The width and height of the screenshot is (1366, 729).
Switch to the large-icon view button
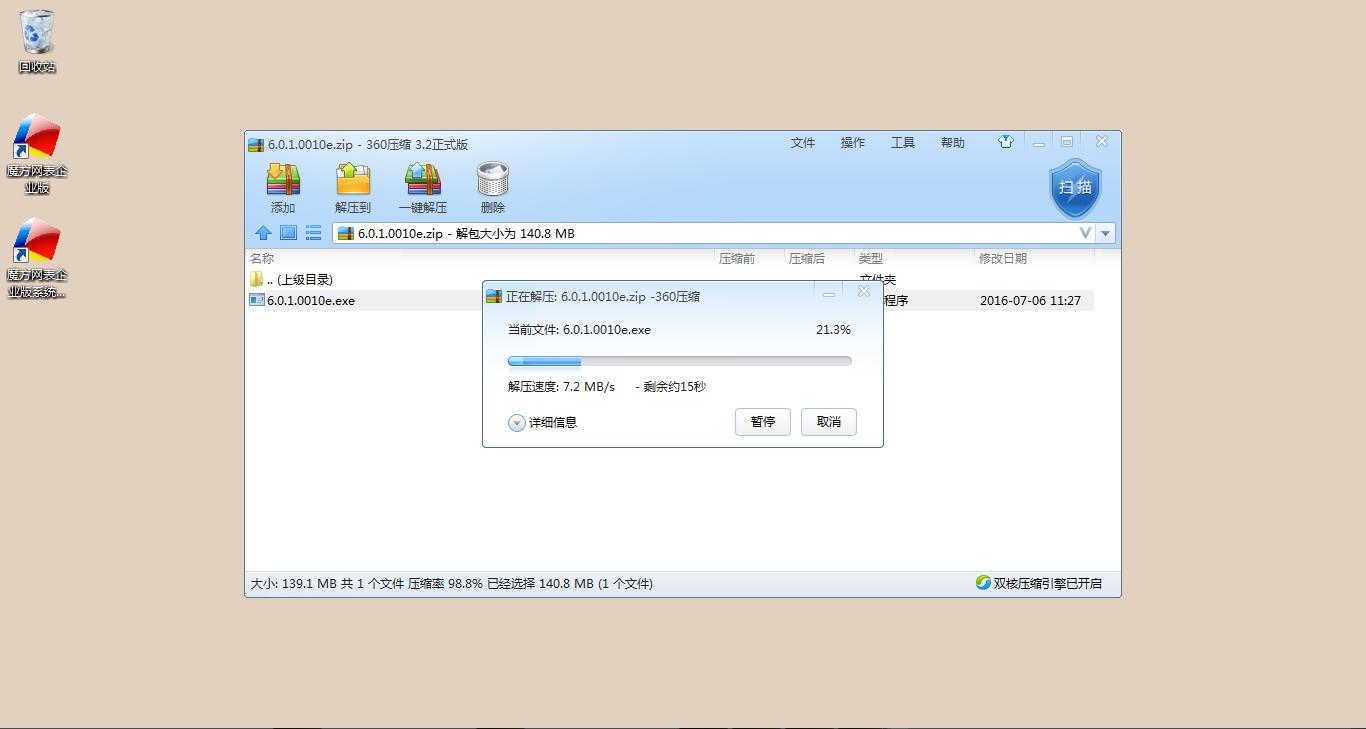point(288,233)
